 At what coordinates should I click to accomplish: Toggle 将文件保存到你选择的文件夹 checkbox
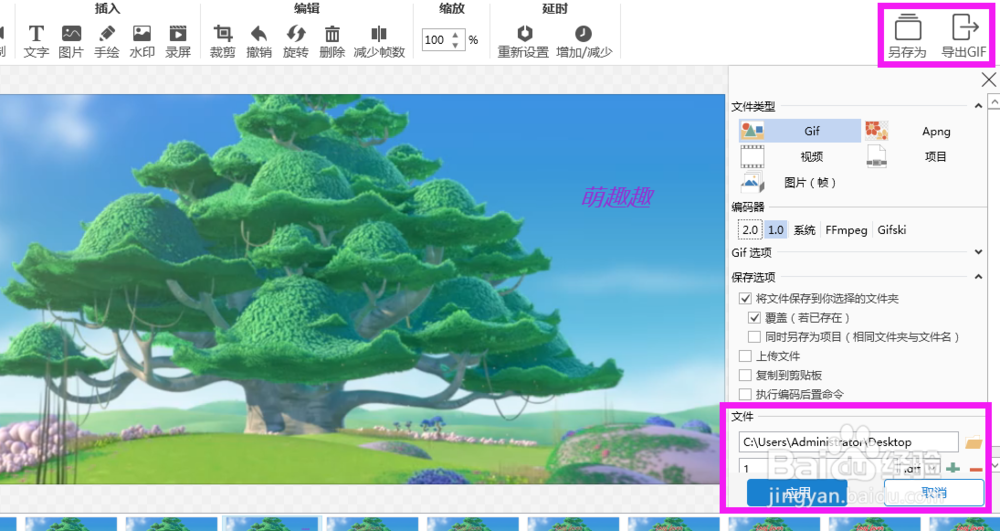point(745,298)
